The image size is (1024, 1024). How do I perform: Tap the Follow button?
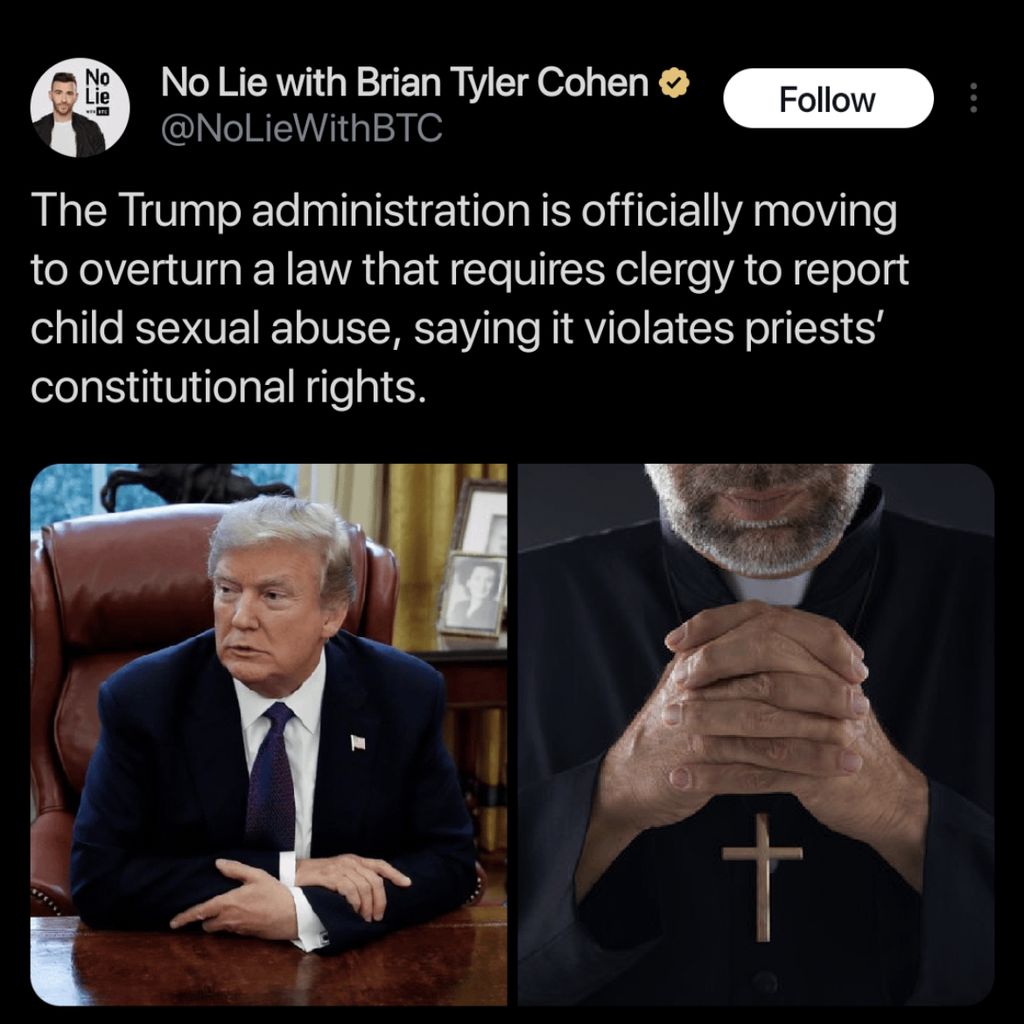[x=828, y=99]
